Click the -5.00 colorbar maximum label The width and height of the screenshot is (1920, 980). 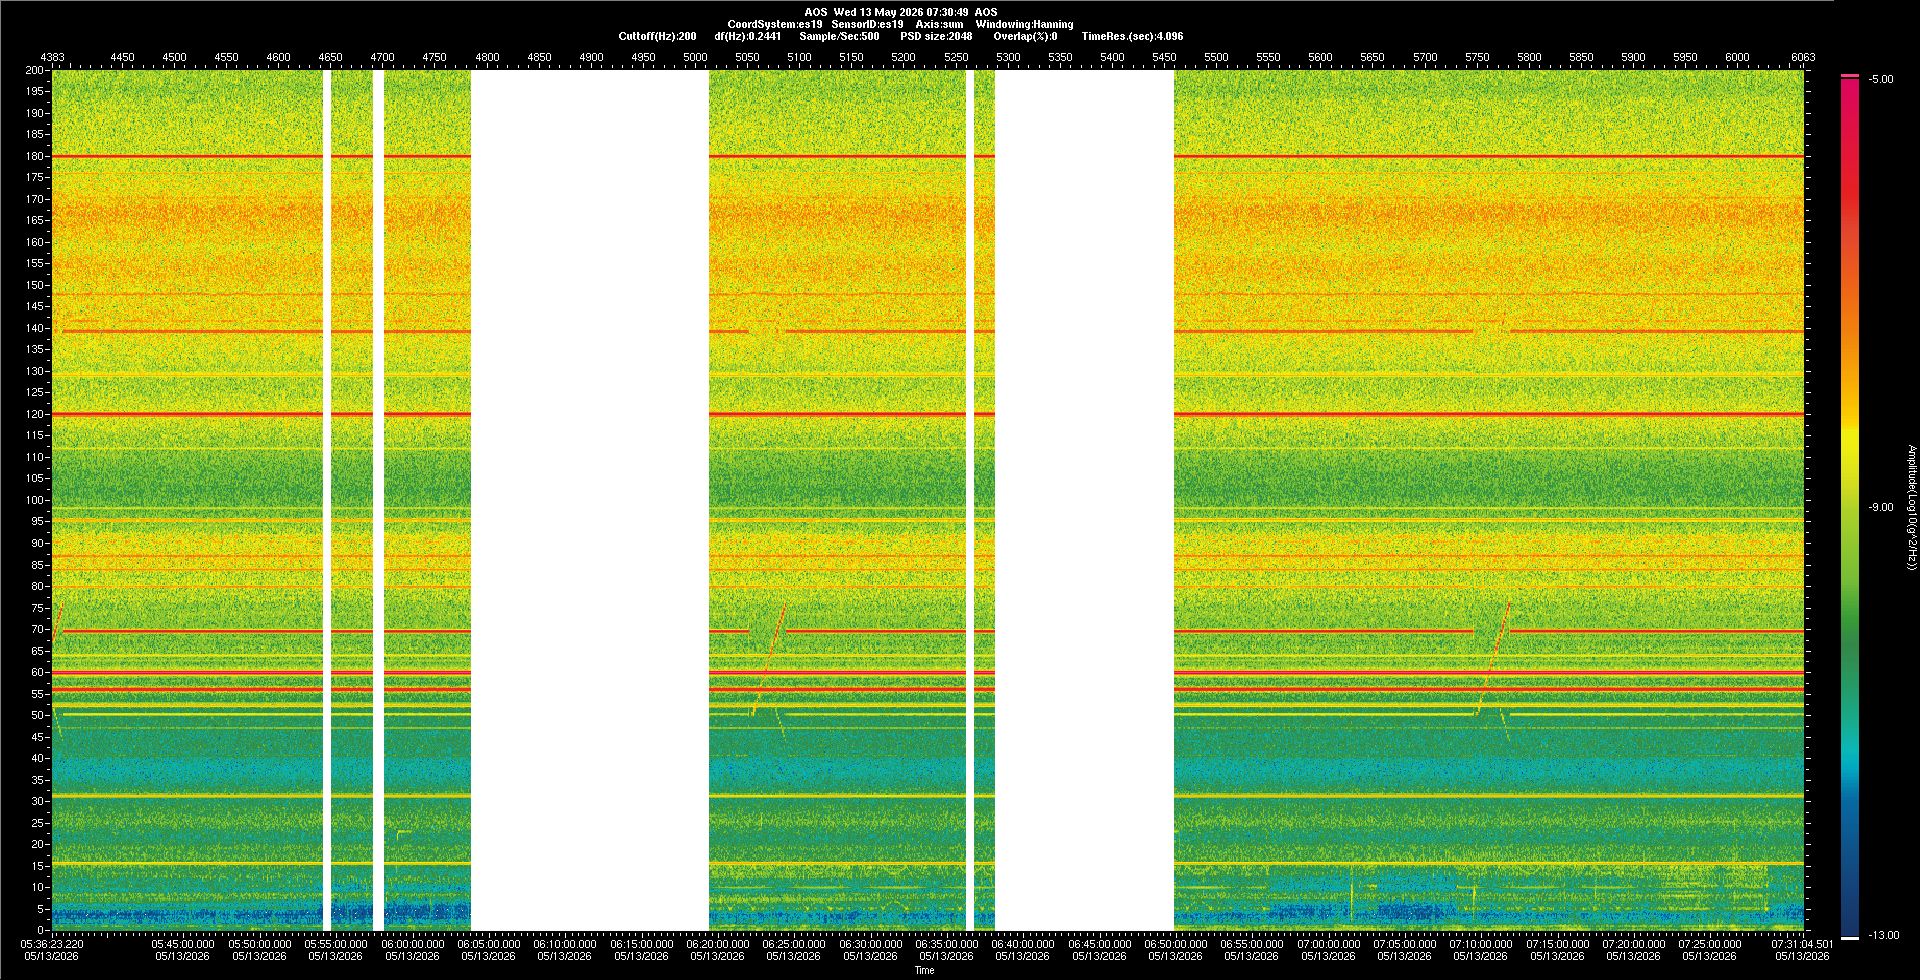click(1881, 80)
